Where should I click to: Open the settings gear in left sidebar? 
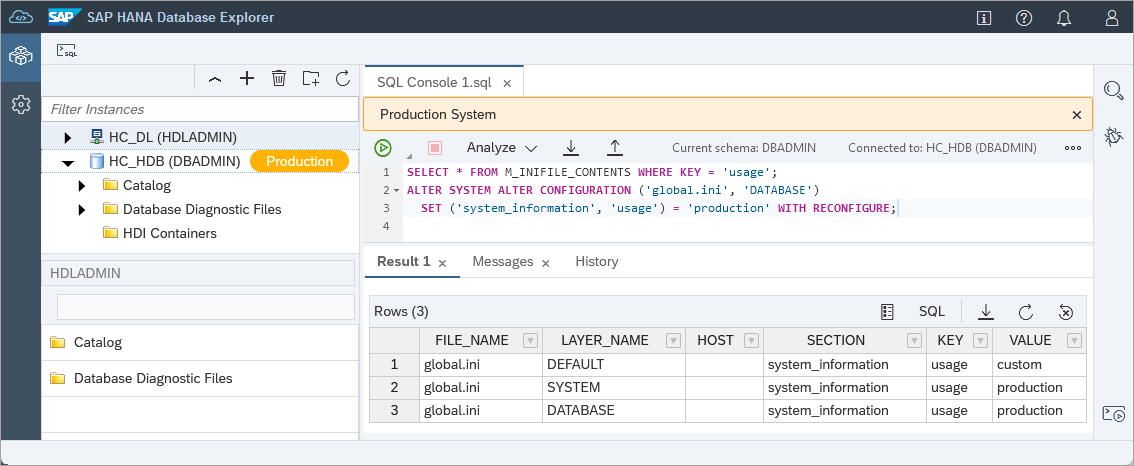(20, 105)
